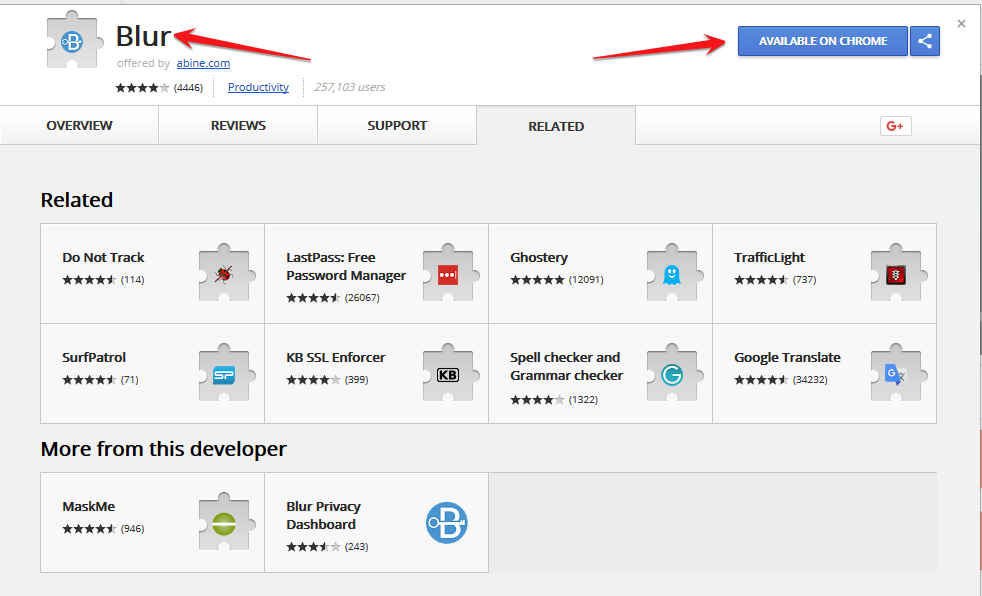
Task: Click MaskMe rating count (946)
Action: 132,529
